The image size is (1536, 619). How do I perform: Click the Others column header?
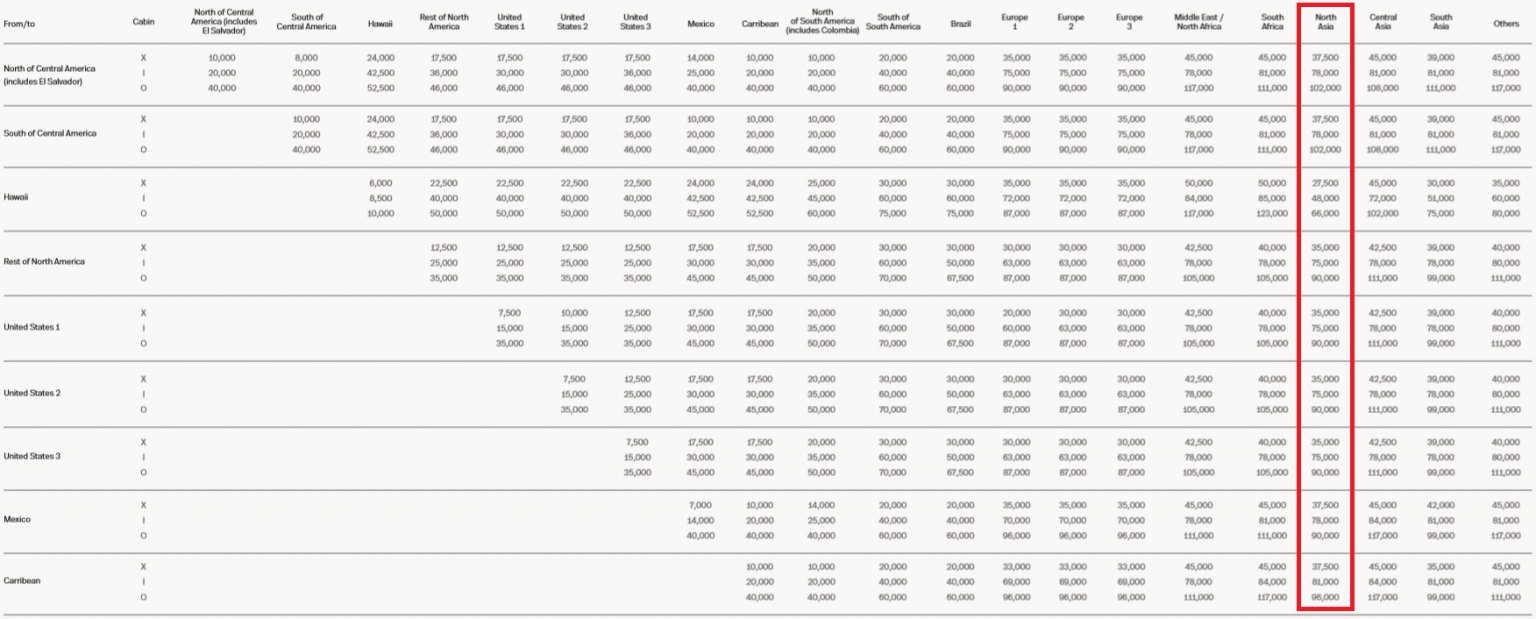[1505, 21]
